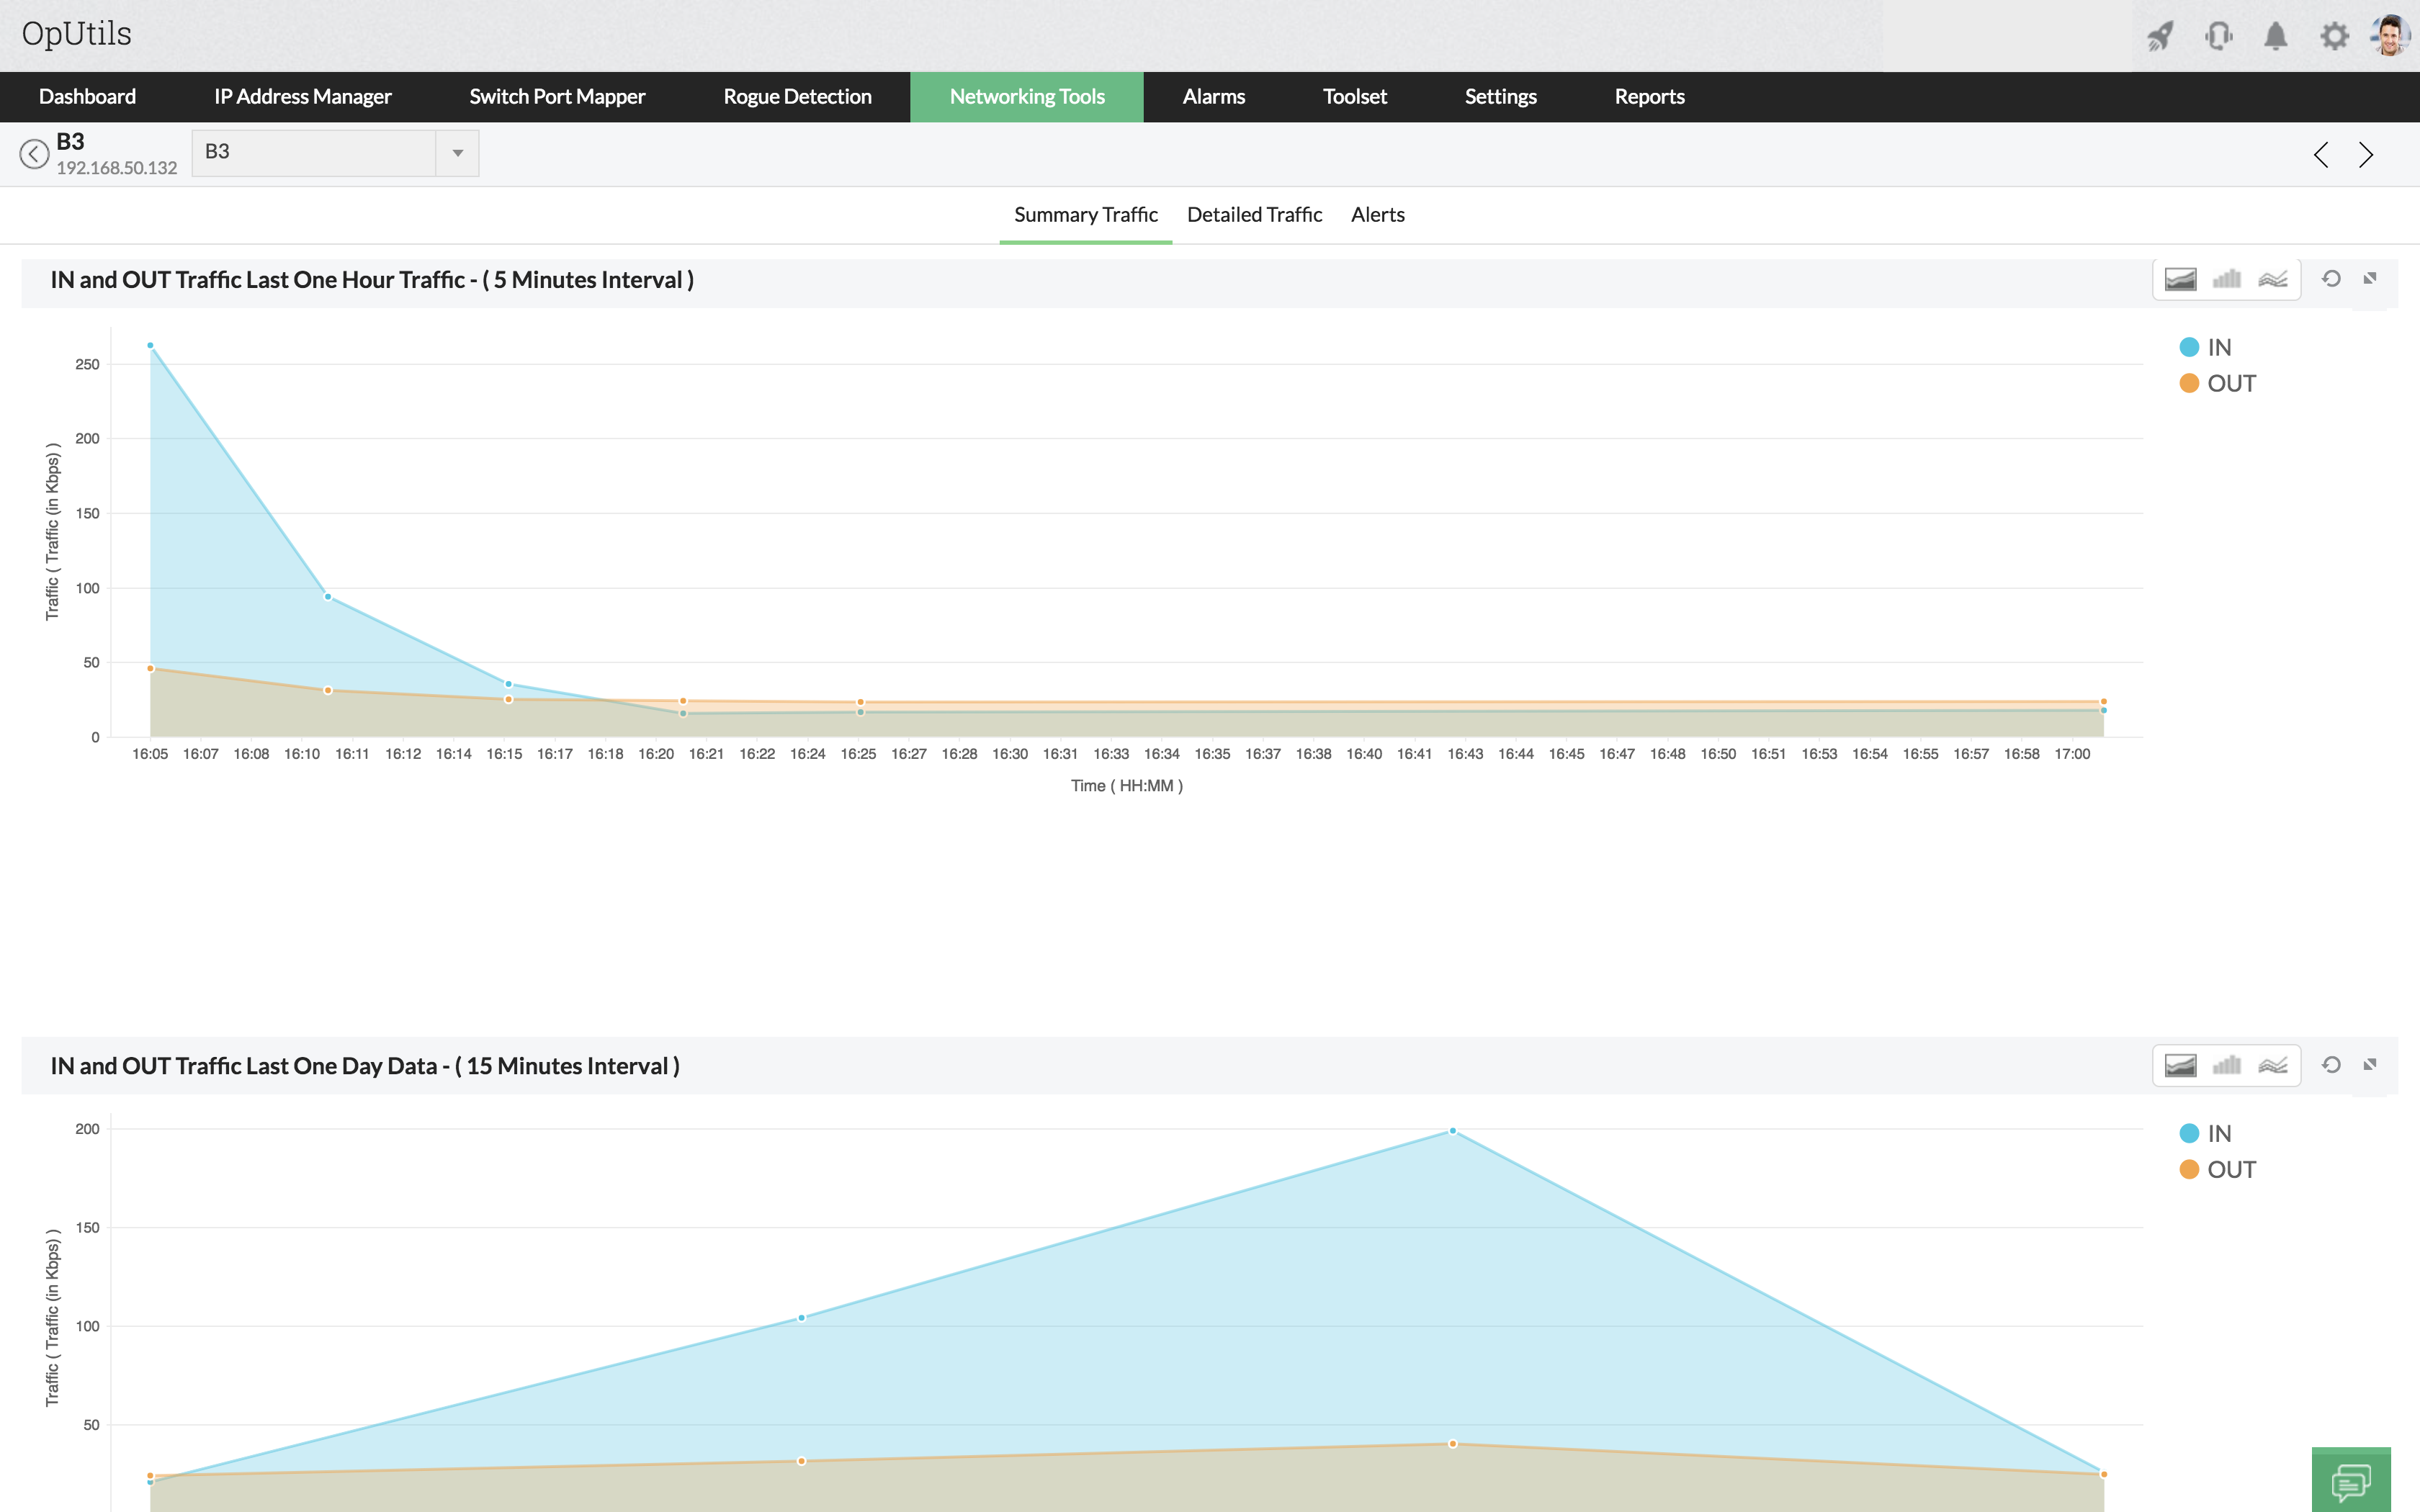Toggle OUT series in hourly chart legend
2420x1512 pixels.
point(2217,383)
